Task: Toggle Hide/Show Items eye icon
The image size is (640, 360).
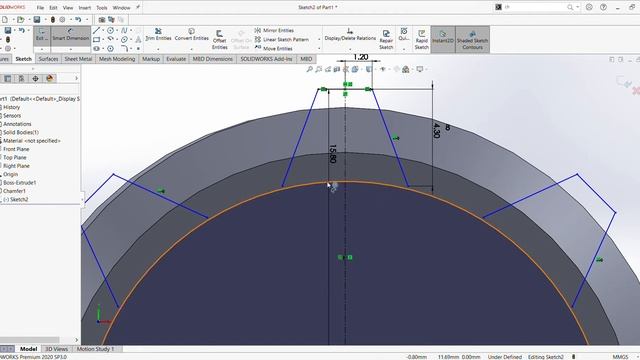Action: click(x=383, y=69)
